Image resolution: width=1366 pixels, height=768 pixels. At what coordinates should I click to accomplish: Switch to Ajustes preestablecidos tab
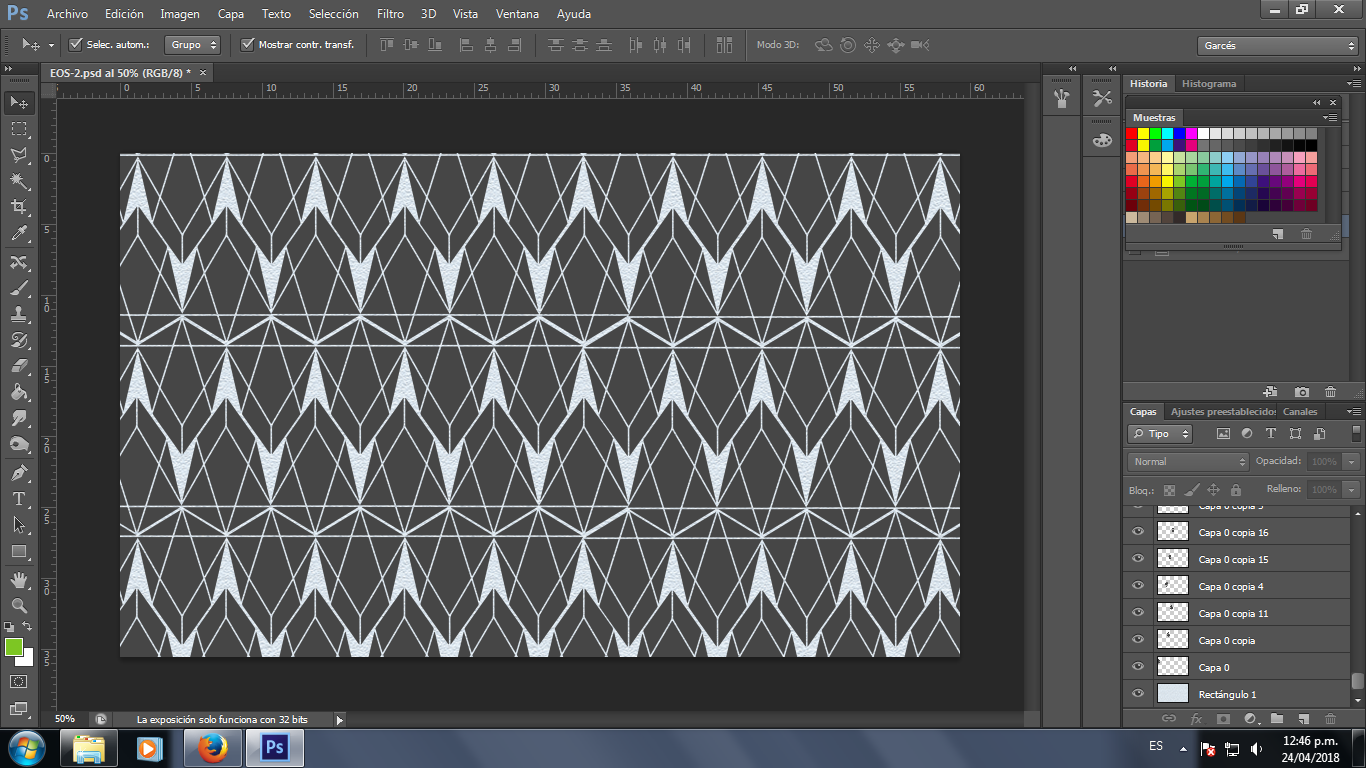click(x=1223, y=411)
